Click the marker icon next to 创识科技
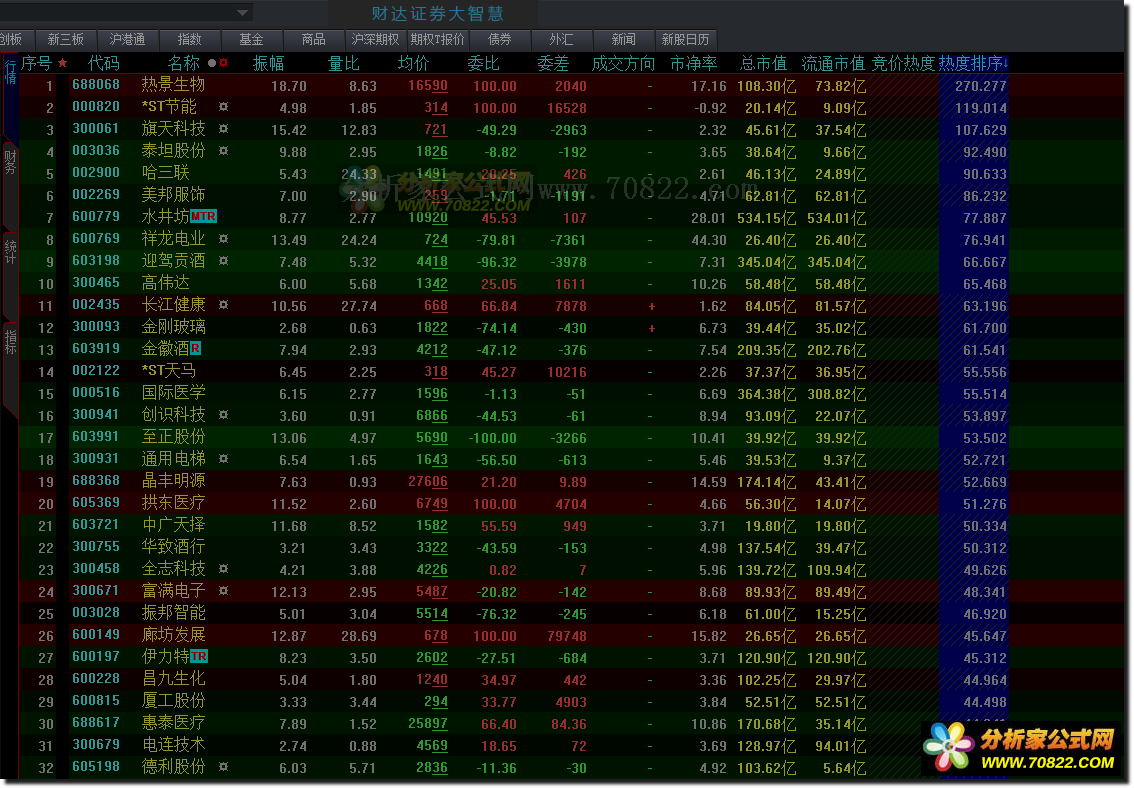Screen dimensions: 1134x788 pyautogui.click(x=223, y=414)
